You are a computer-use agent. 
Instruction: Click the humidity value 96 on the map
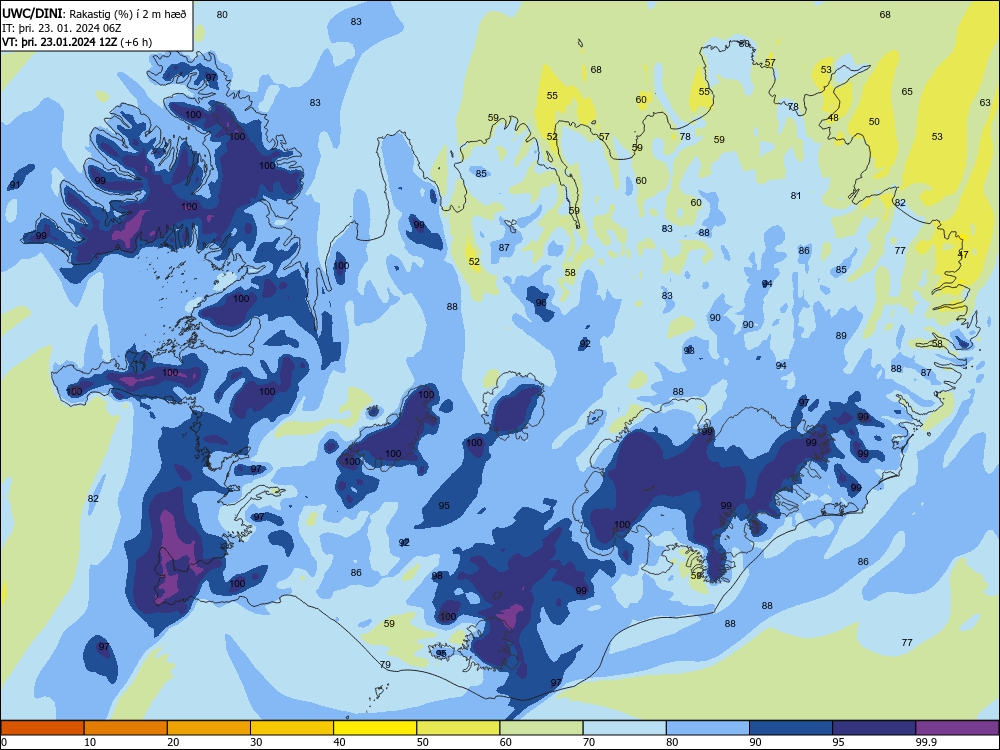541,302
